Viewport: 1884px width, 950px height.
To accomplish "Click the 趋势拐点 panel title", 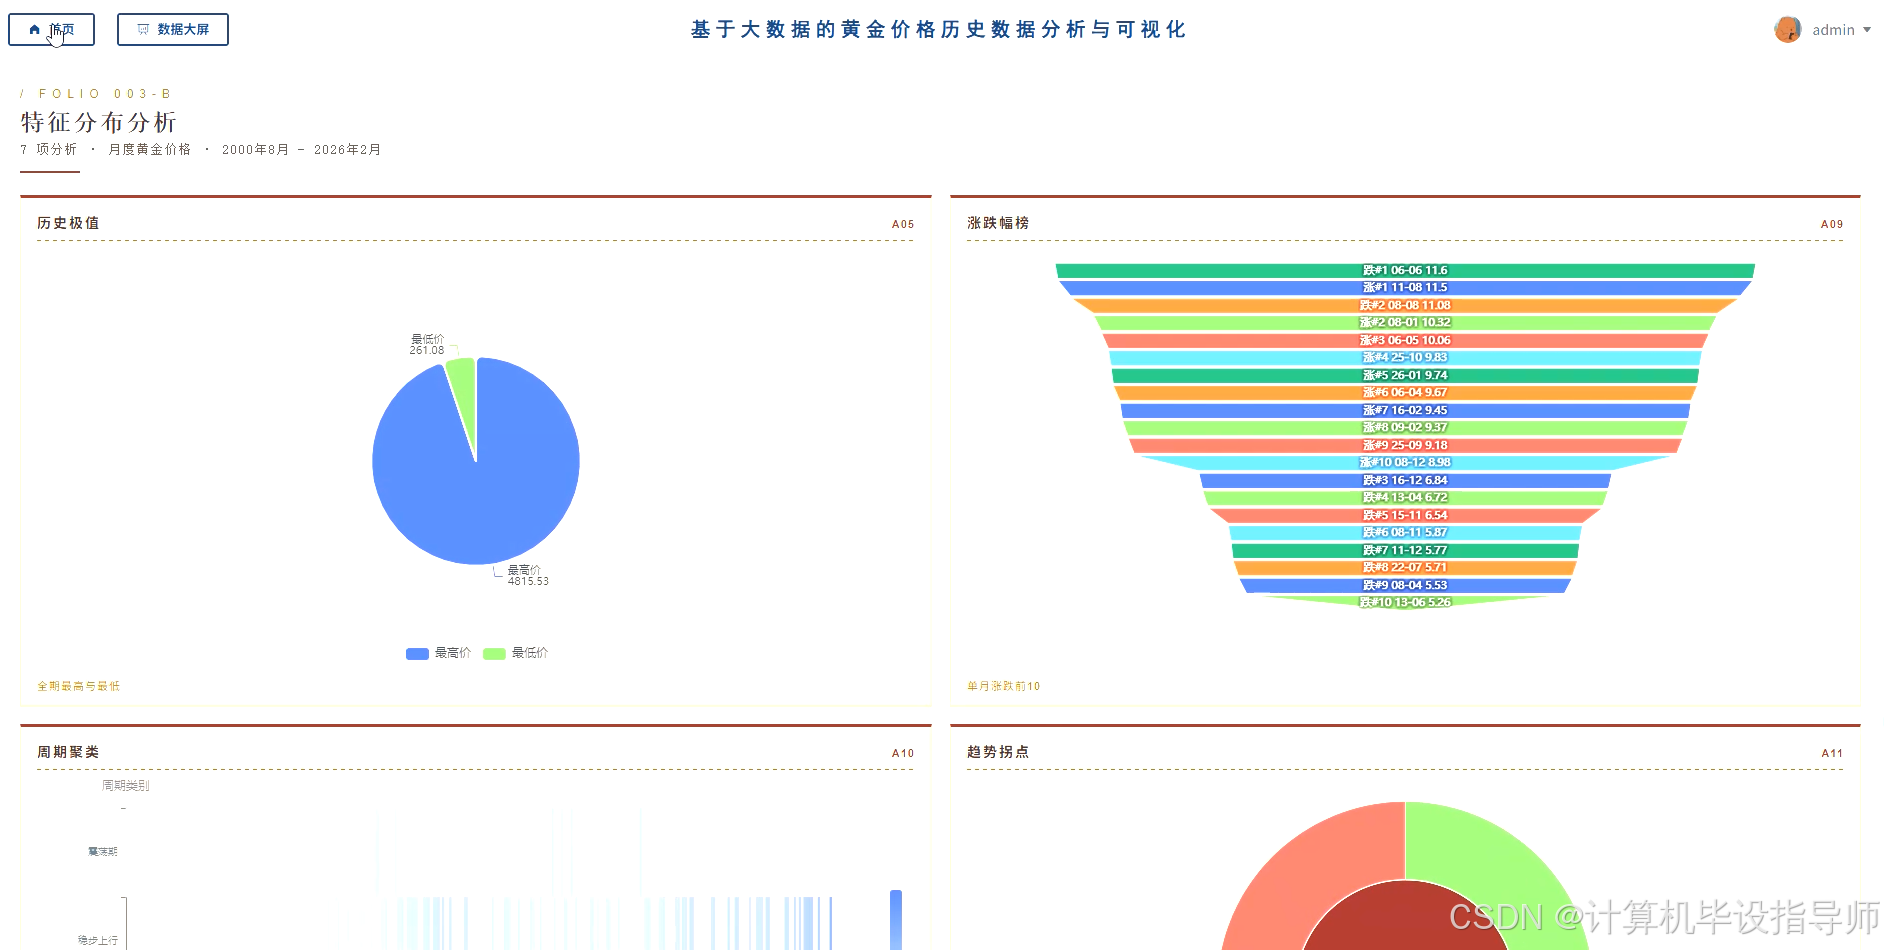I will click(x=998, y=752).
